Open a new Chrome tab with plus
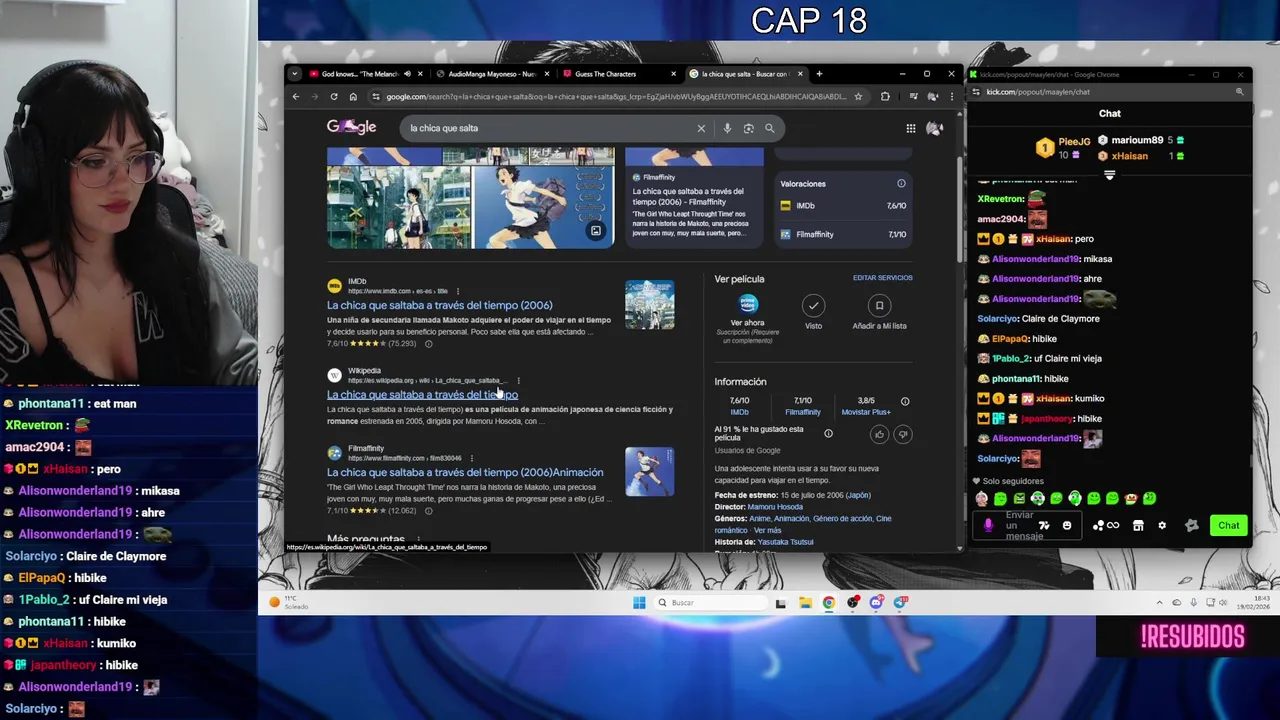1280x720 pixels. click(819, 74)
